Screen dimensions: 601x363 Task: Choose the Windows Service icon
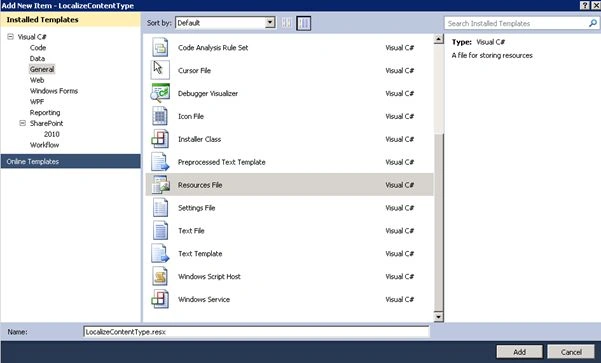point(160,299)
